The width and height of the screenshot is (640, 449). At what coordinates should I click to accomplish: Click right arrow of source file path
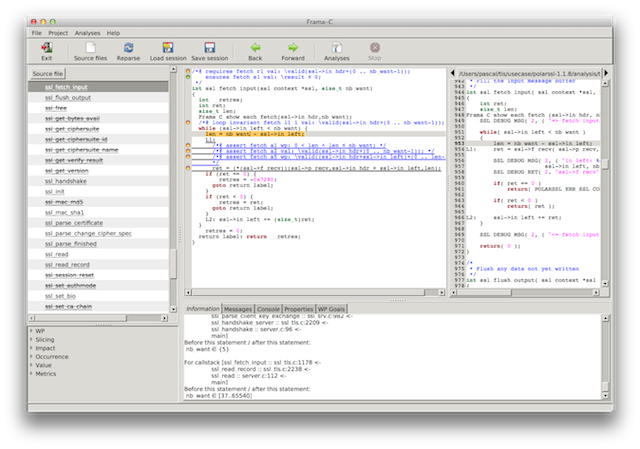606,73
